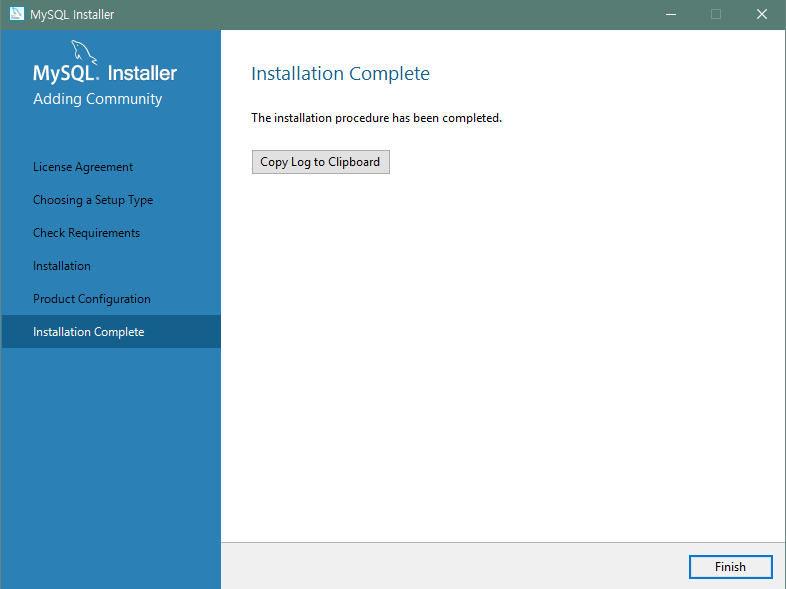786x589 pixels.
Task: Click the 'Installation Complete' page heading
Action: pyautogui.click(x=340, y=74)
